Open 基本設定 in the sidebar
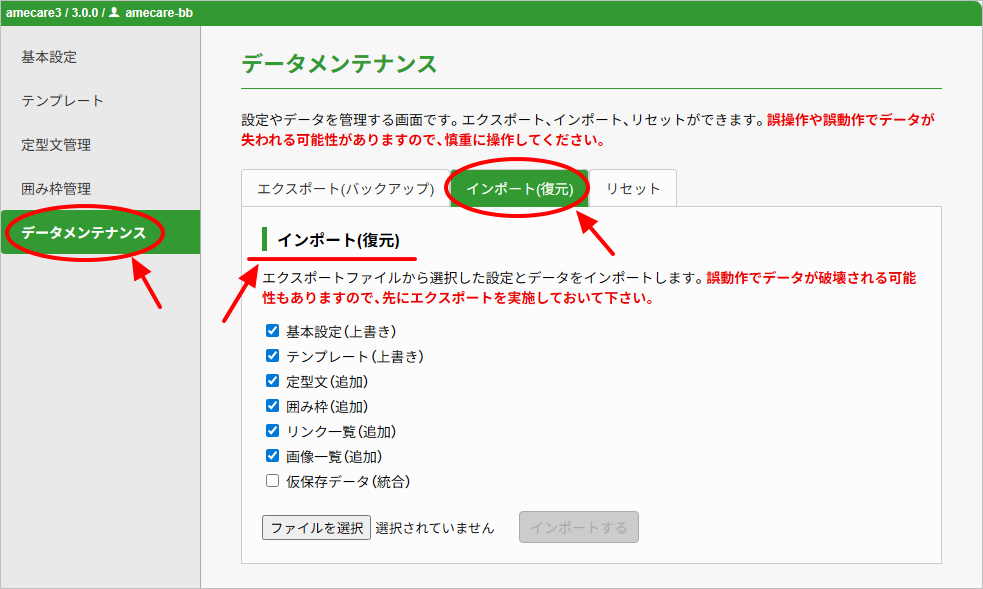Viewport: 983px width, 589px height. (x=49, y=57)
